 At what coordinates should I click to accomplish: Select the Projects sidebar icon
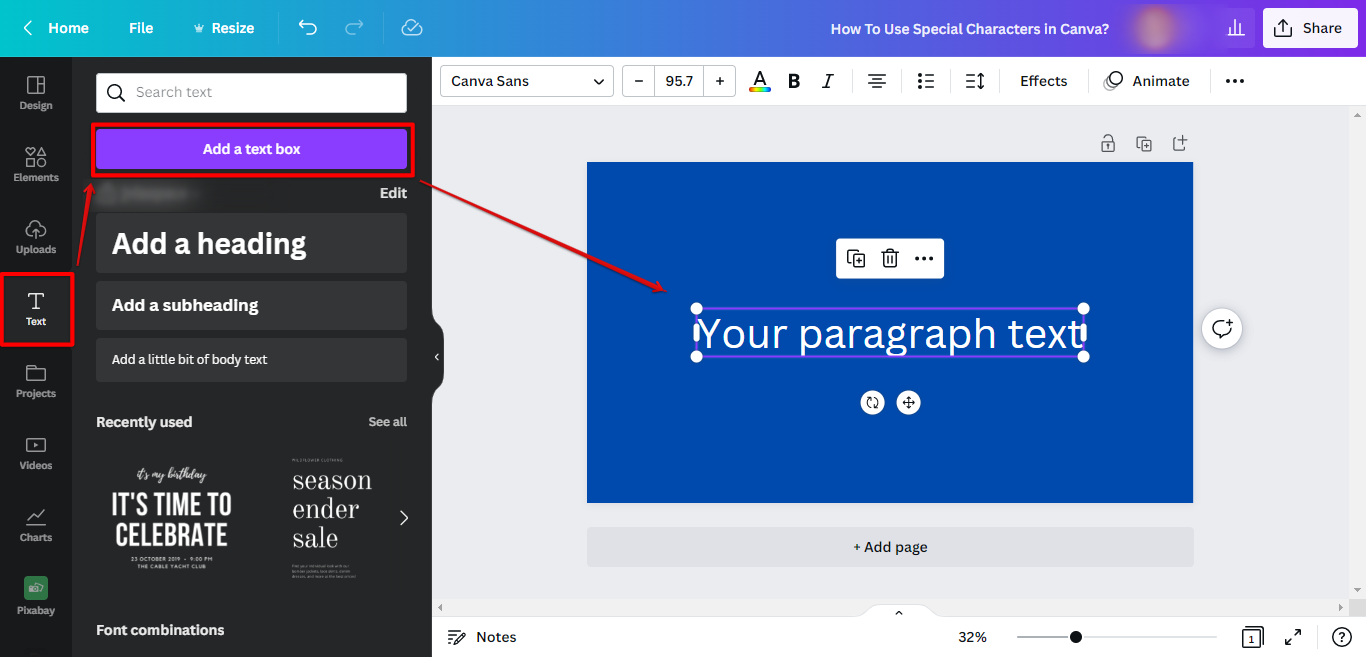coord(36,381)
